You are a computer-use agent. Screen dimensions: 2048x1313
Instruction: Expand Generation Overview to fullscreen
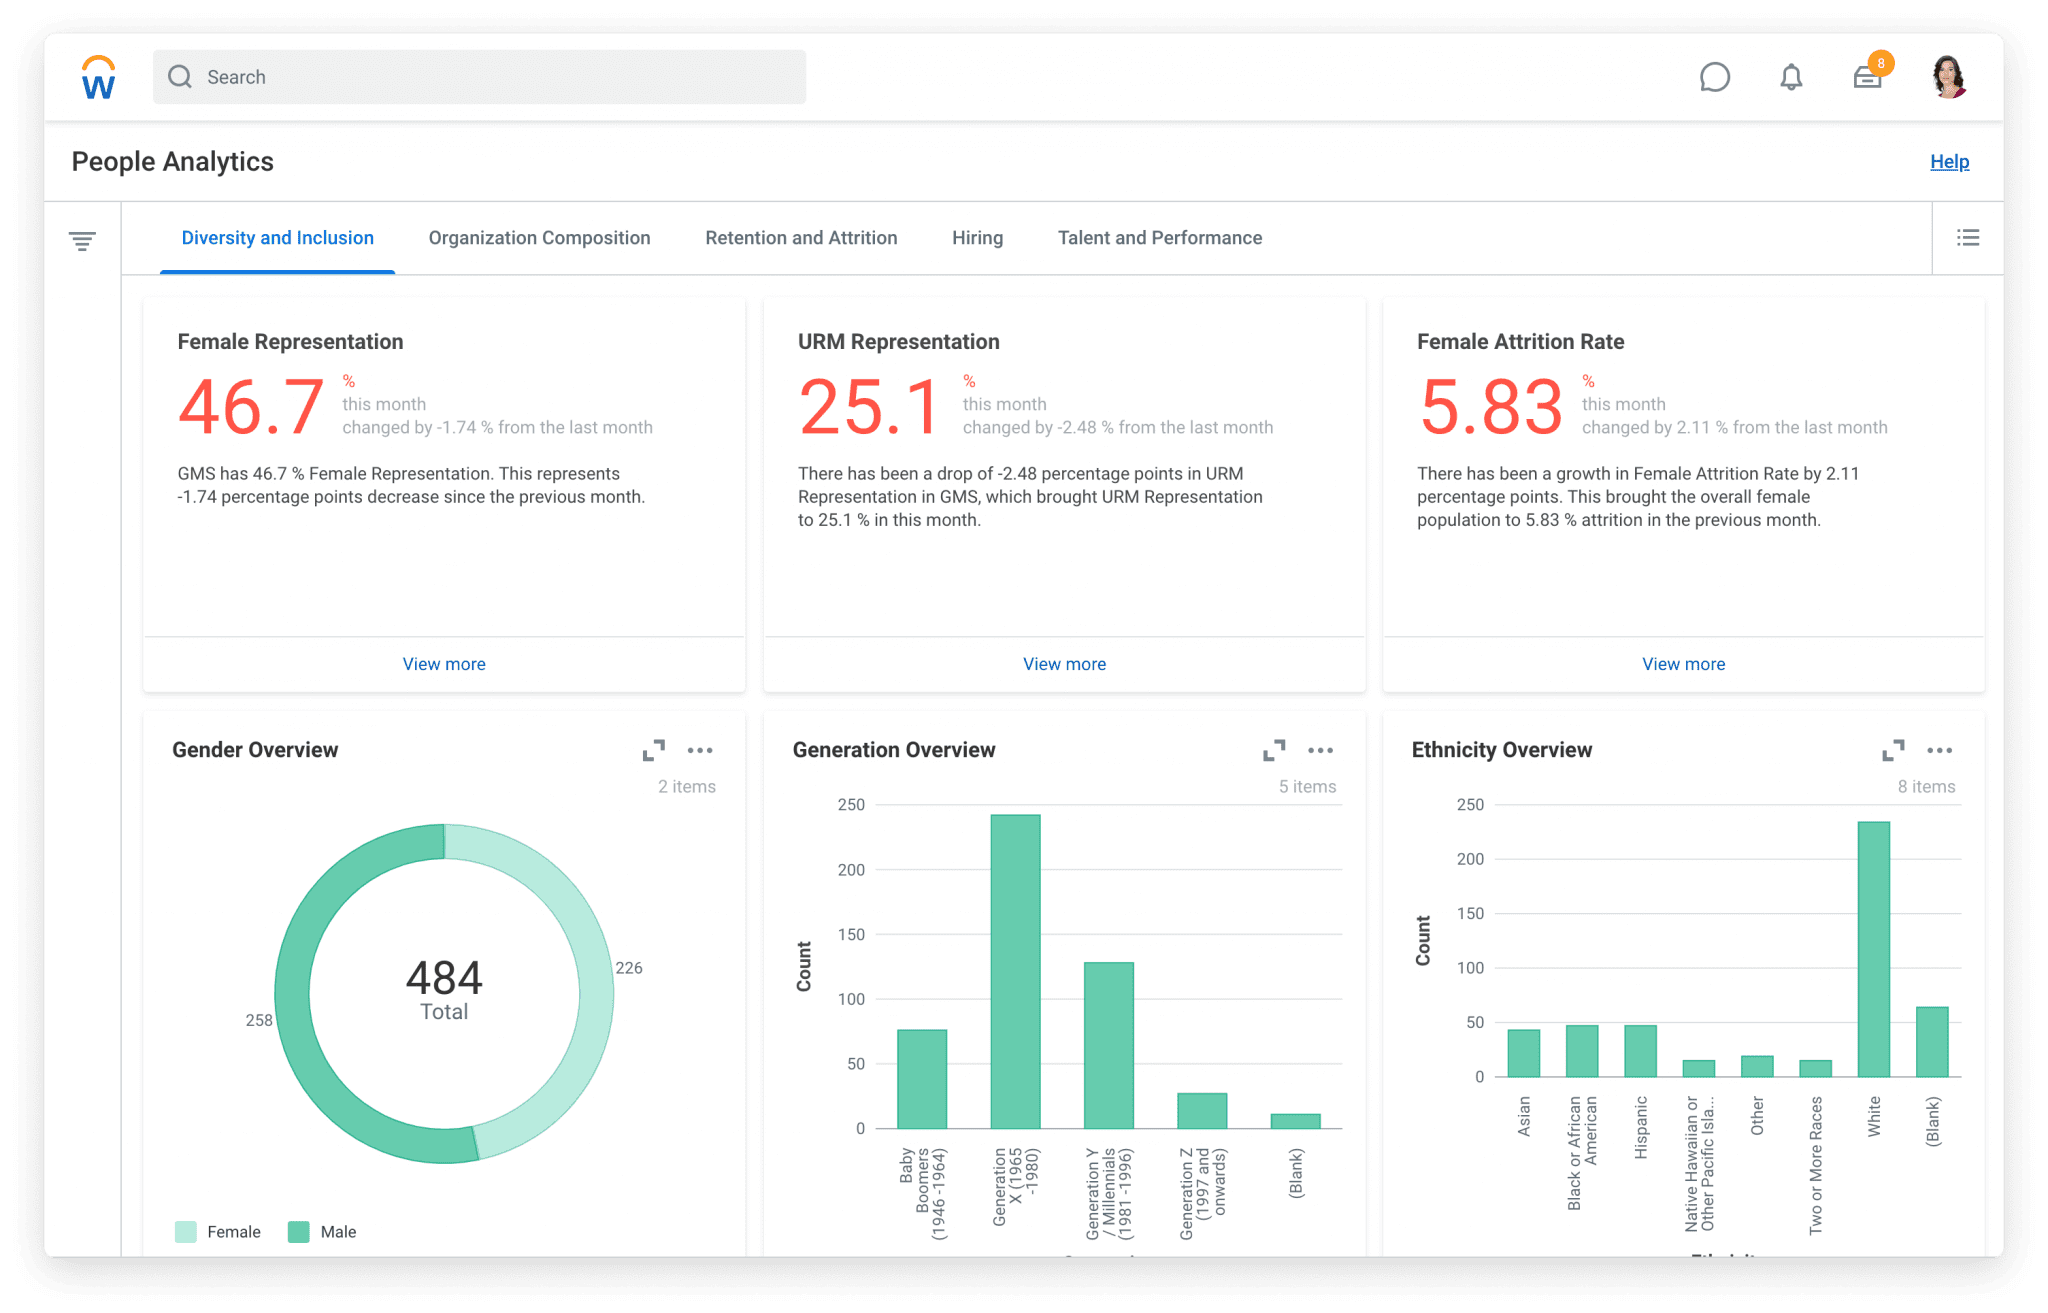[1275, 750]
